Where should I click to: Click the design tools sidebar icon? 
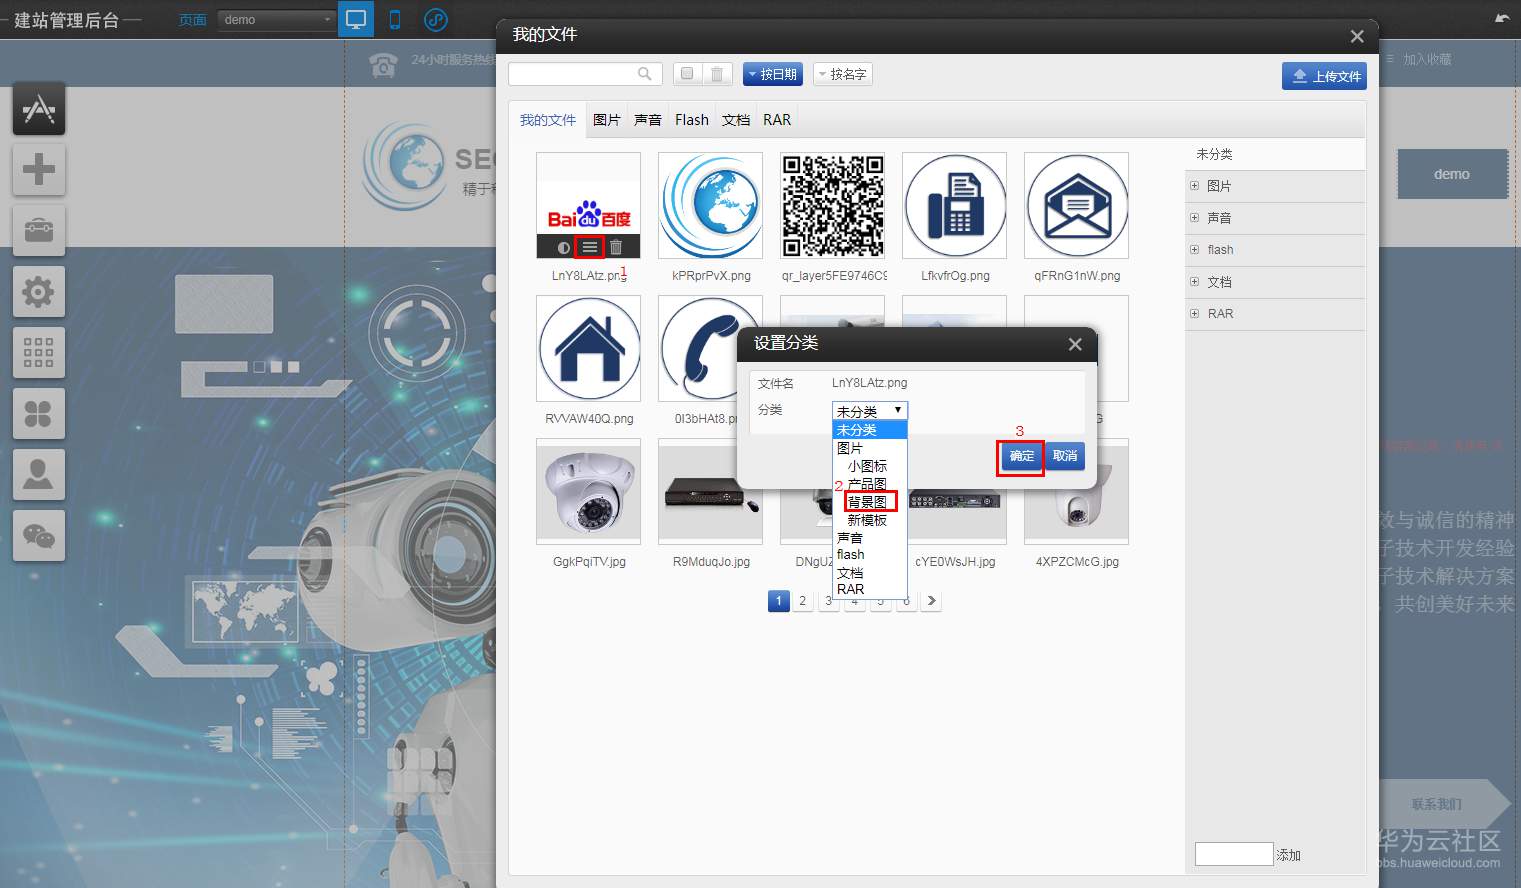[x=39, y=108]
